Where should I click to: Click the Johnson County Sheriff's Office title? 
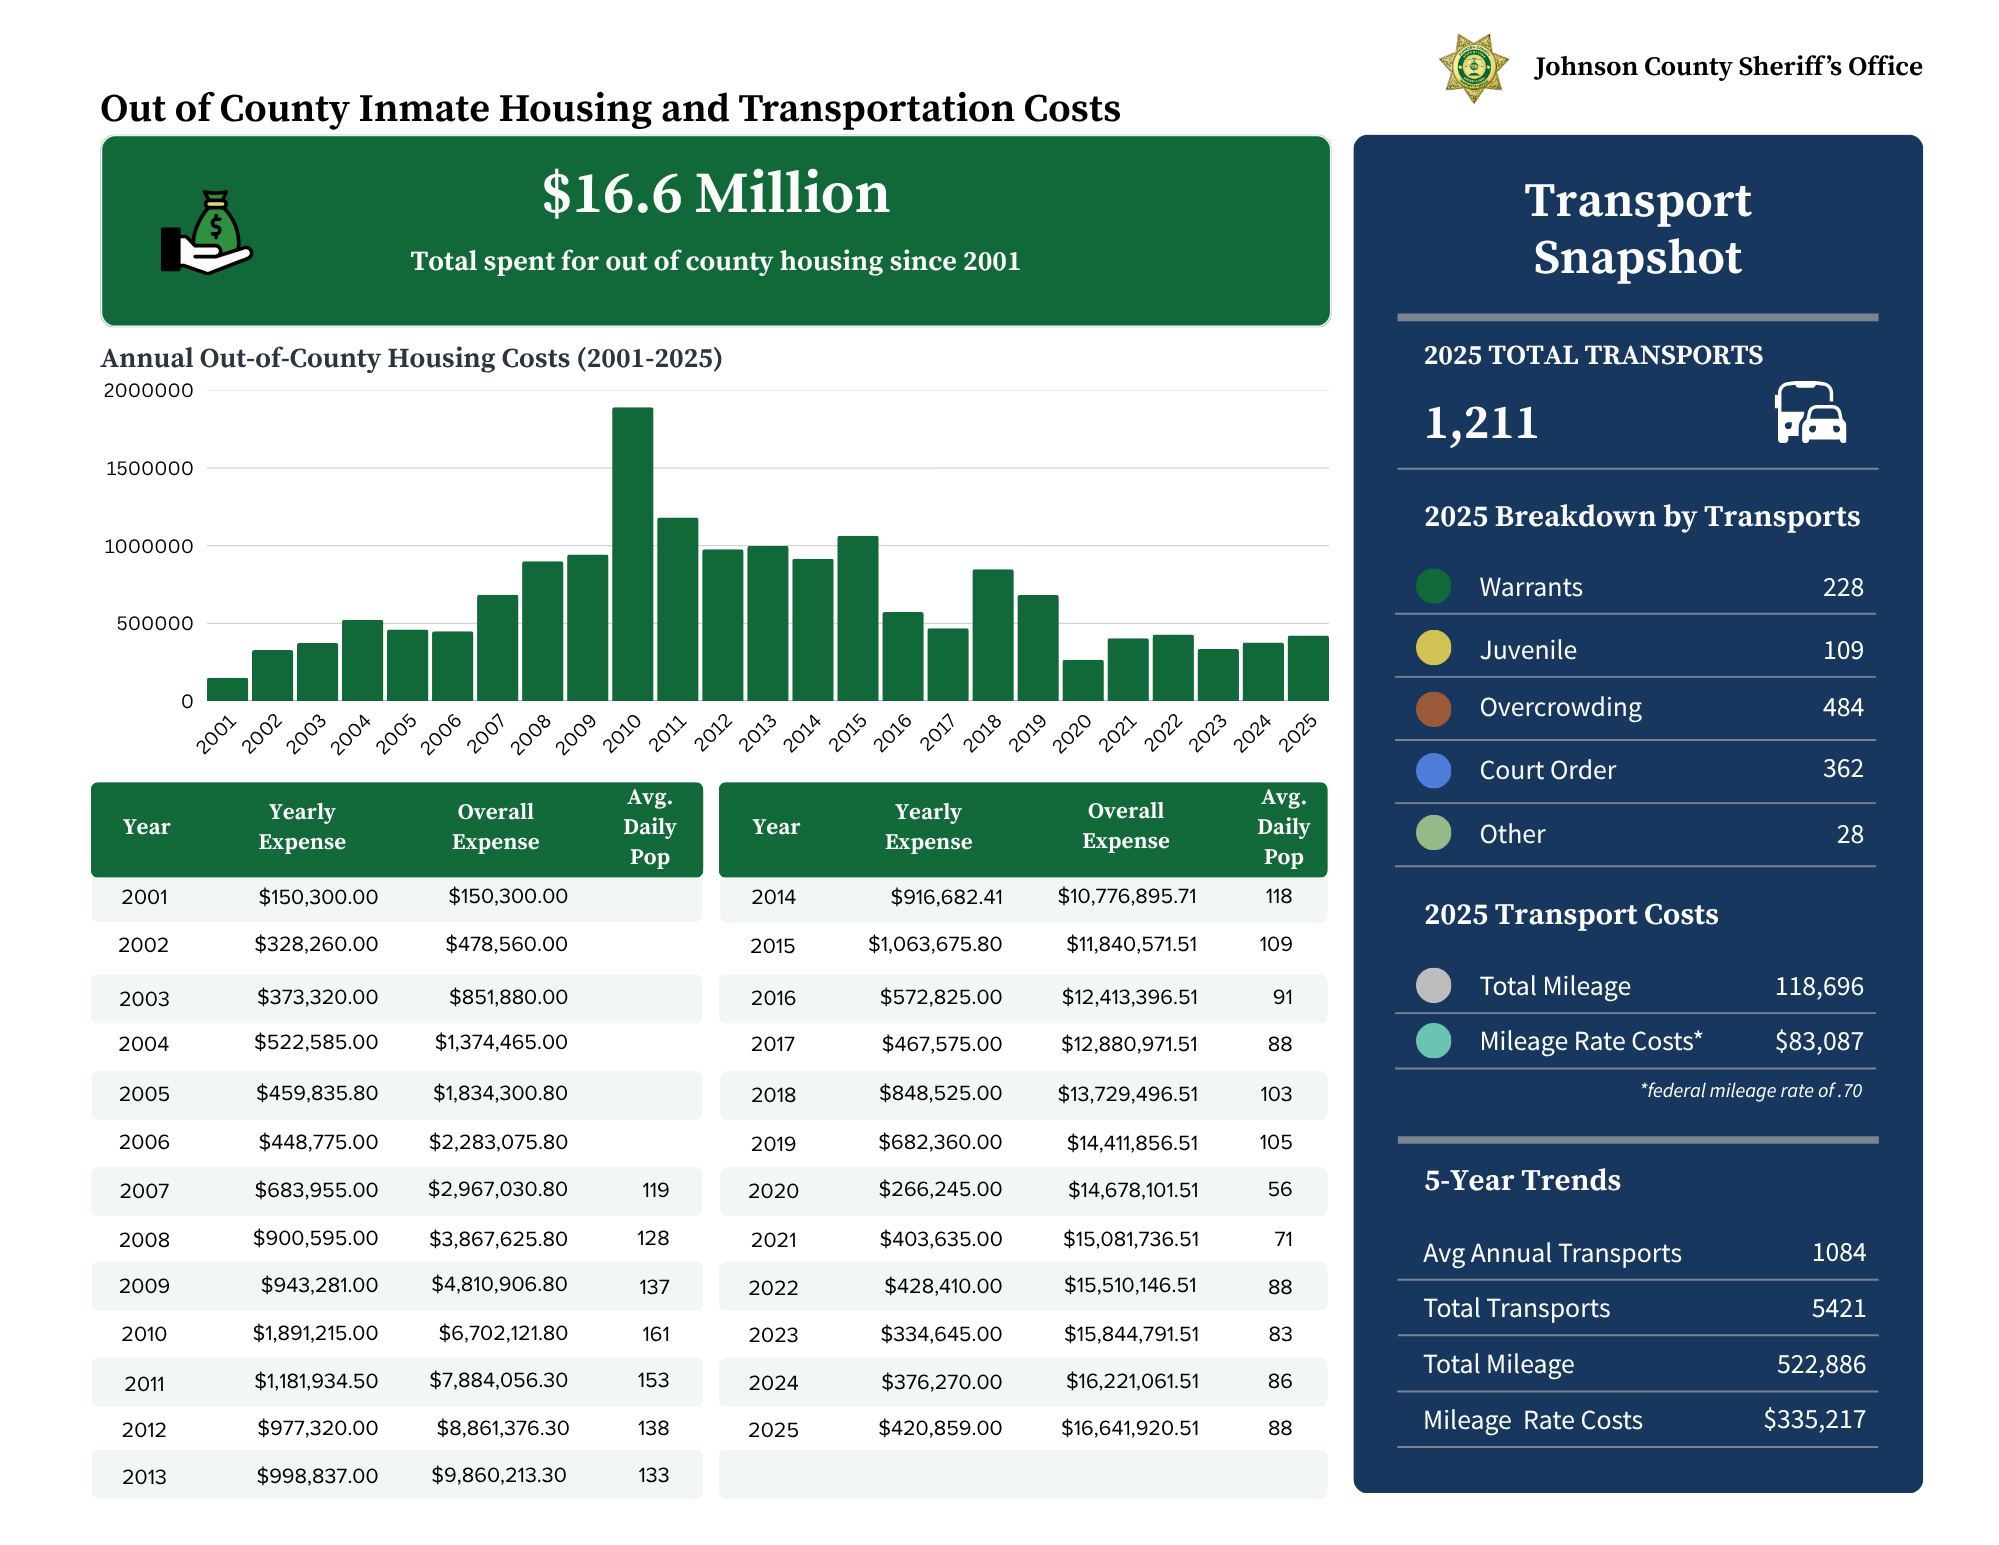[1728, 66]
